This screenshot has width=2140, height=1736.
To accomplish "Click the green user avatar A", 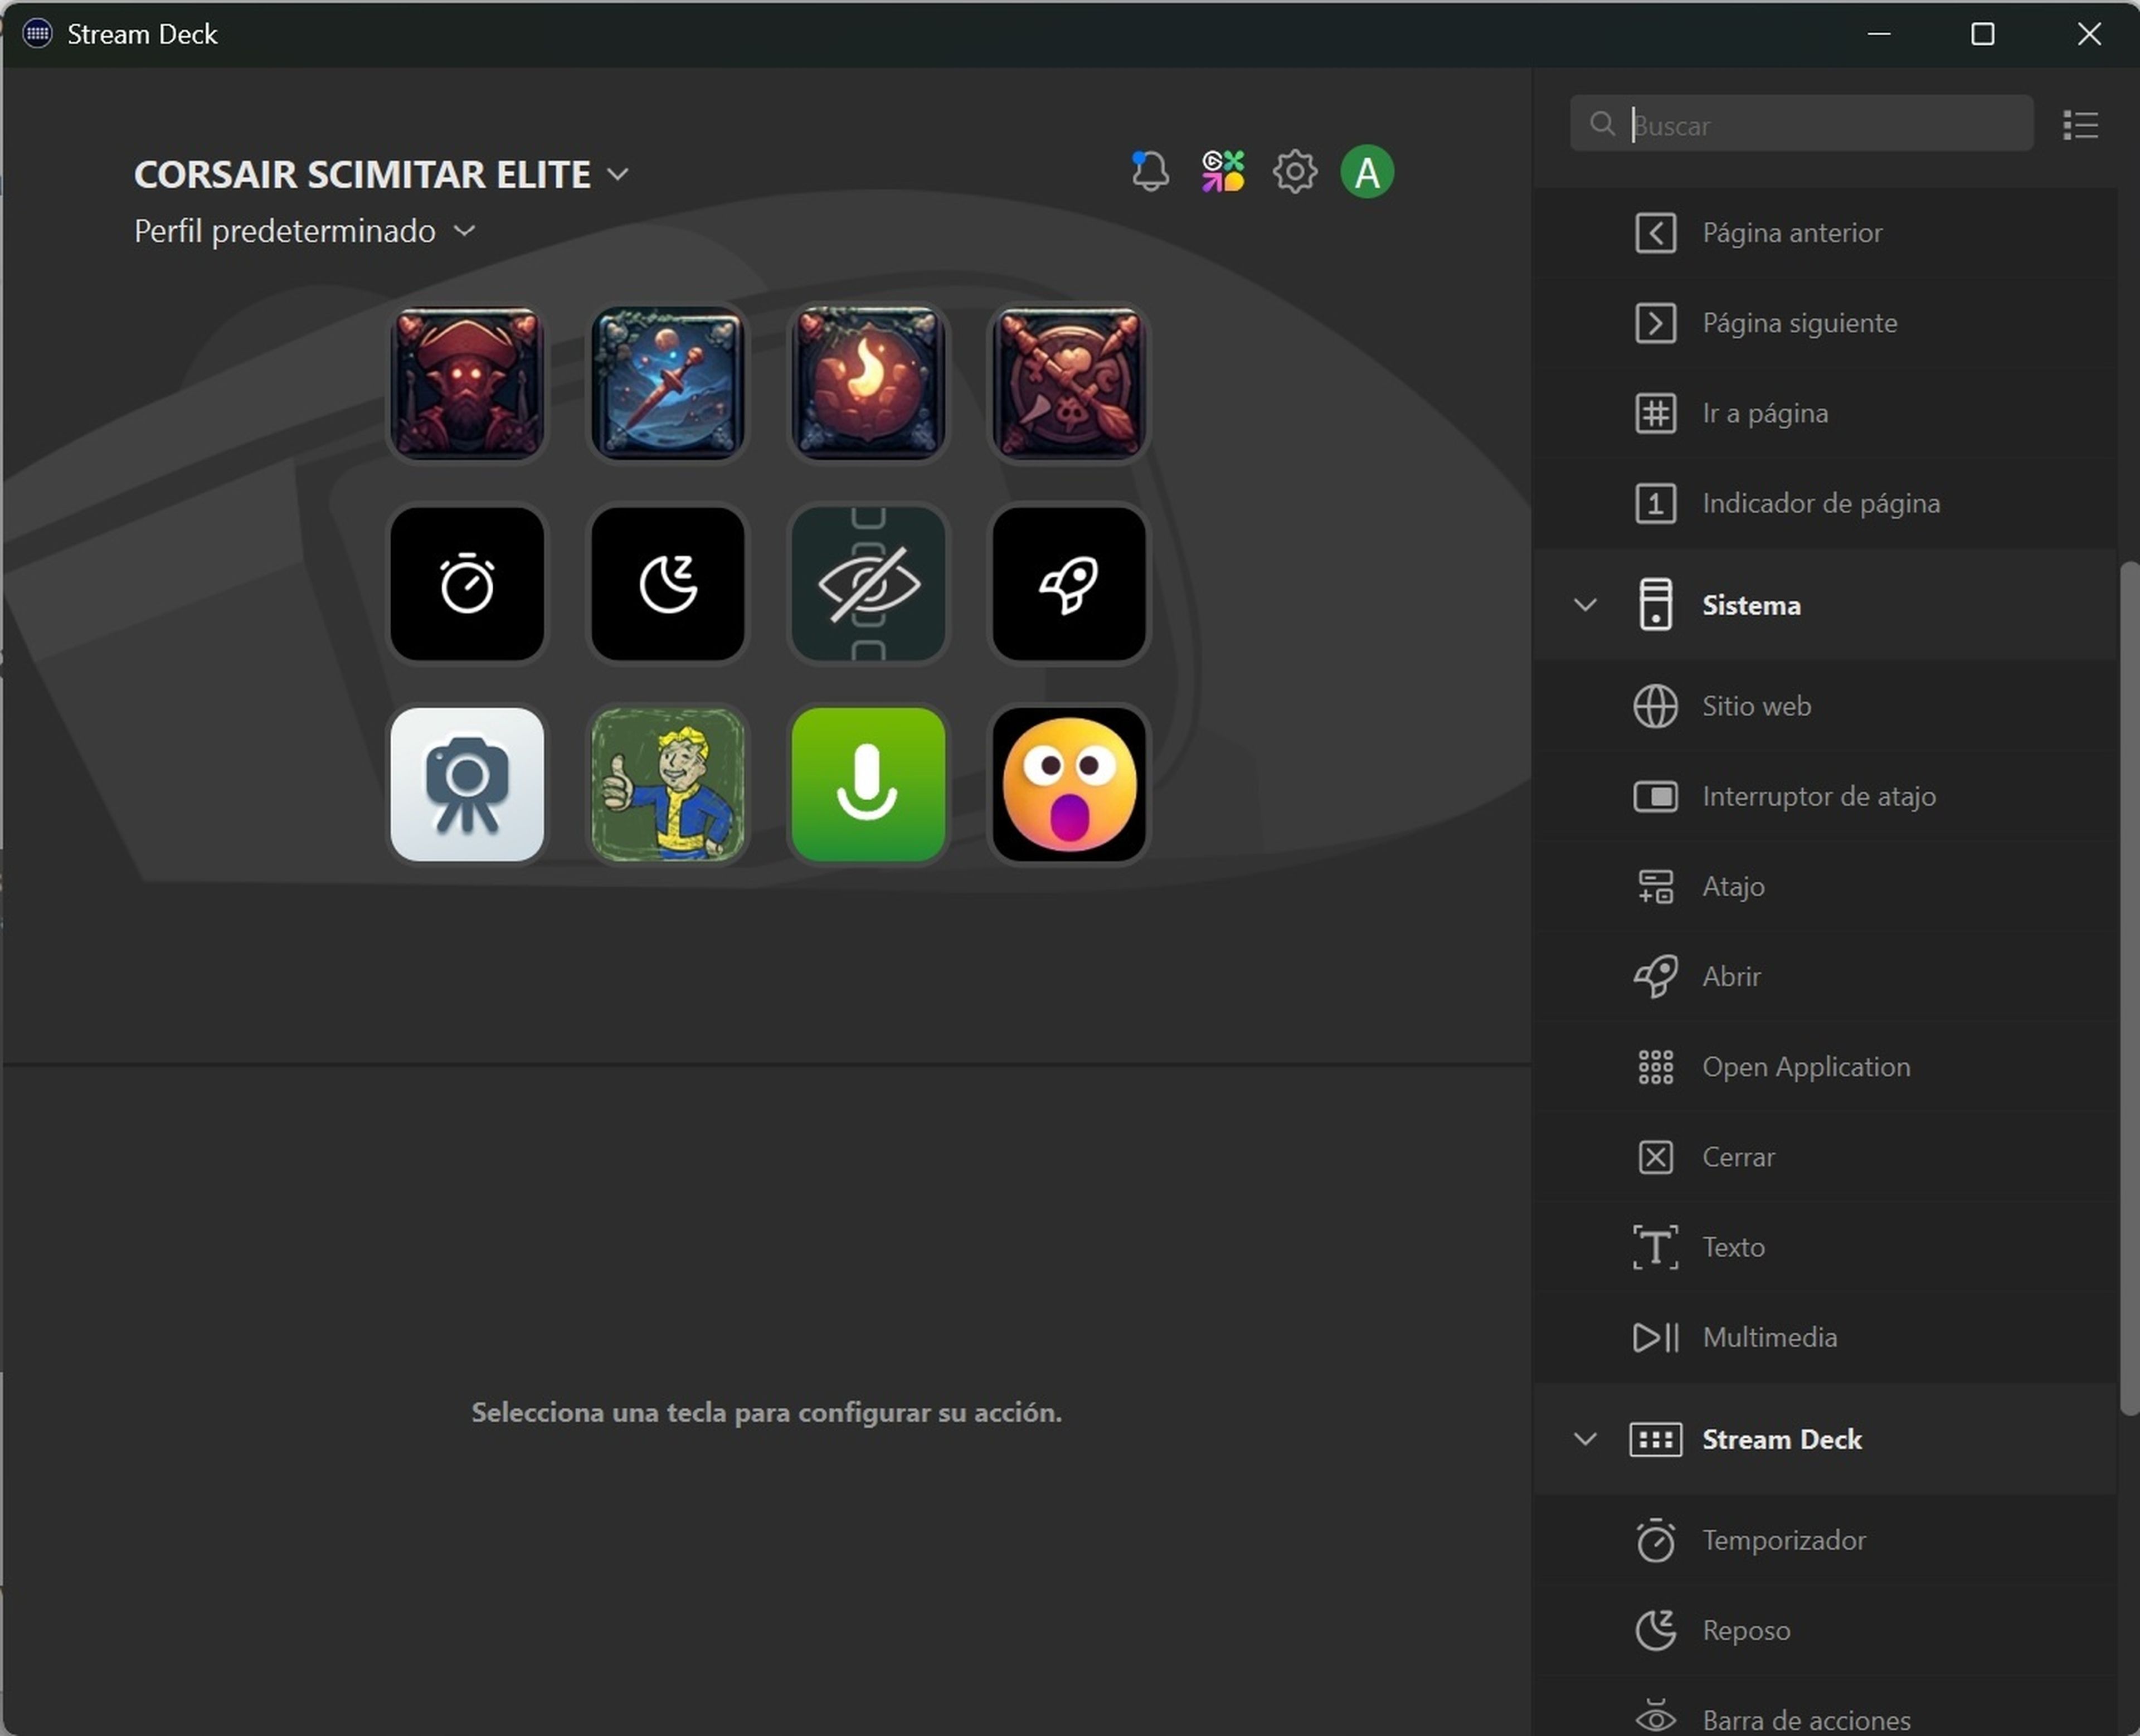I will (x=1366, y=172).
